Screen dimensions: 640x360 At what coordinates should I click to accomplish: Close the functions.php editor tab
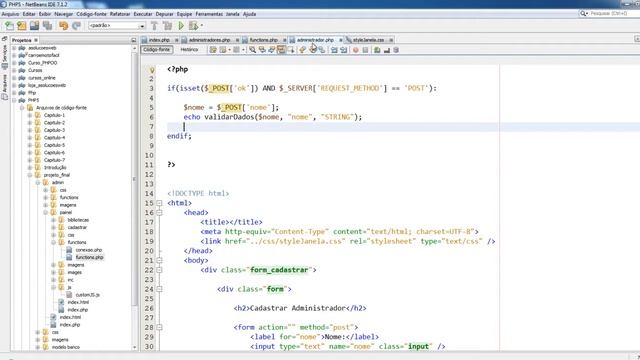click(x=284, y=40)
